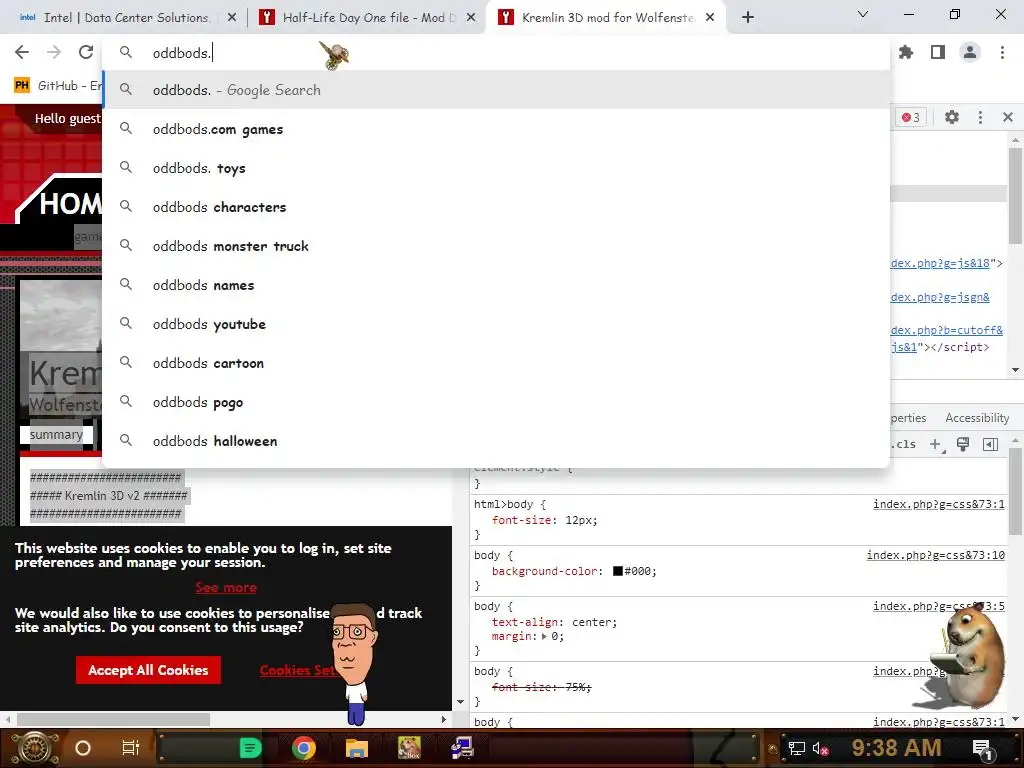Toggle the element state paintbrush icon
Screen dimensions: 1024x768
[963, 444]
